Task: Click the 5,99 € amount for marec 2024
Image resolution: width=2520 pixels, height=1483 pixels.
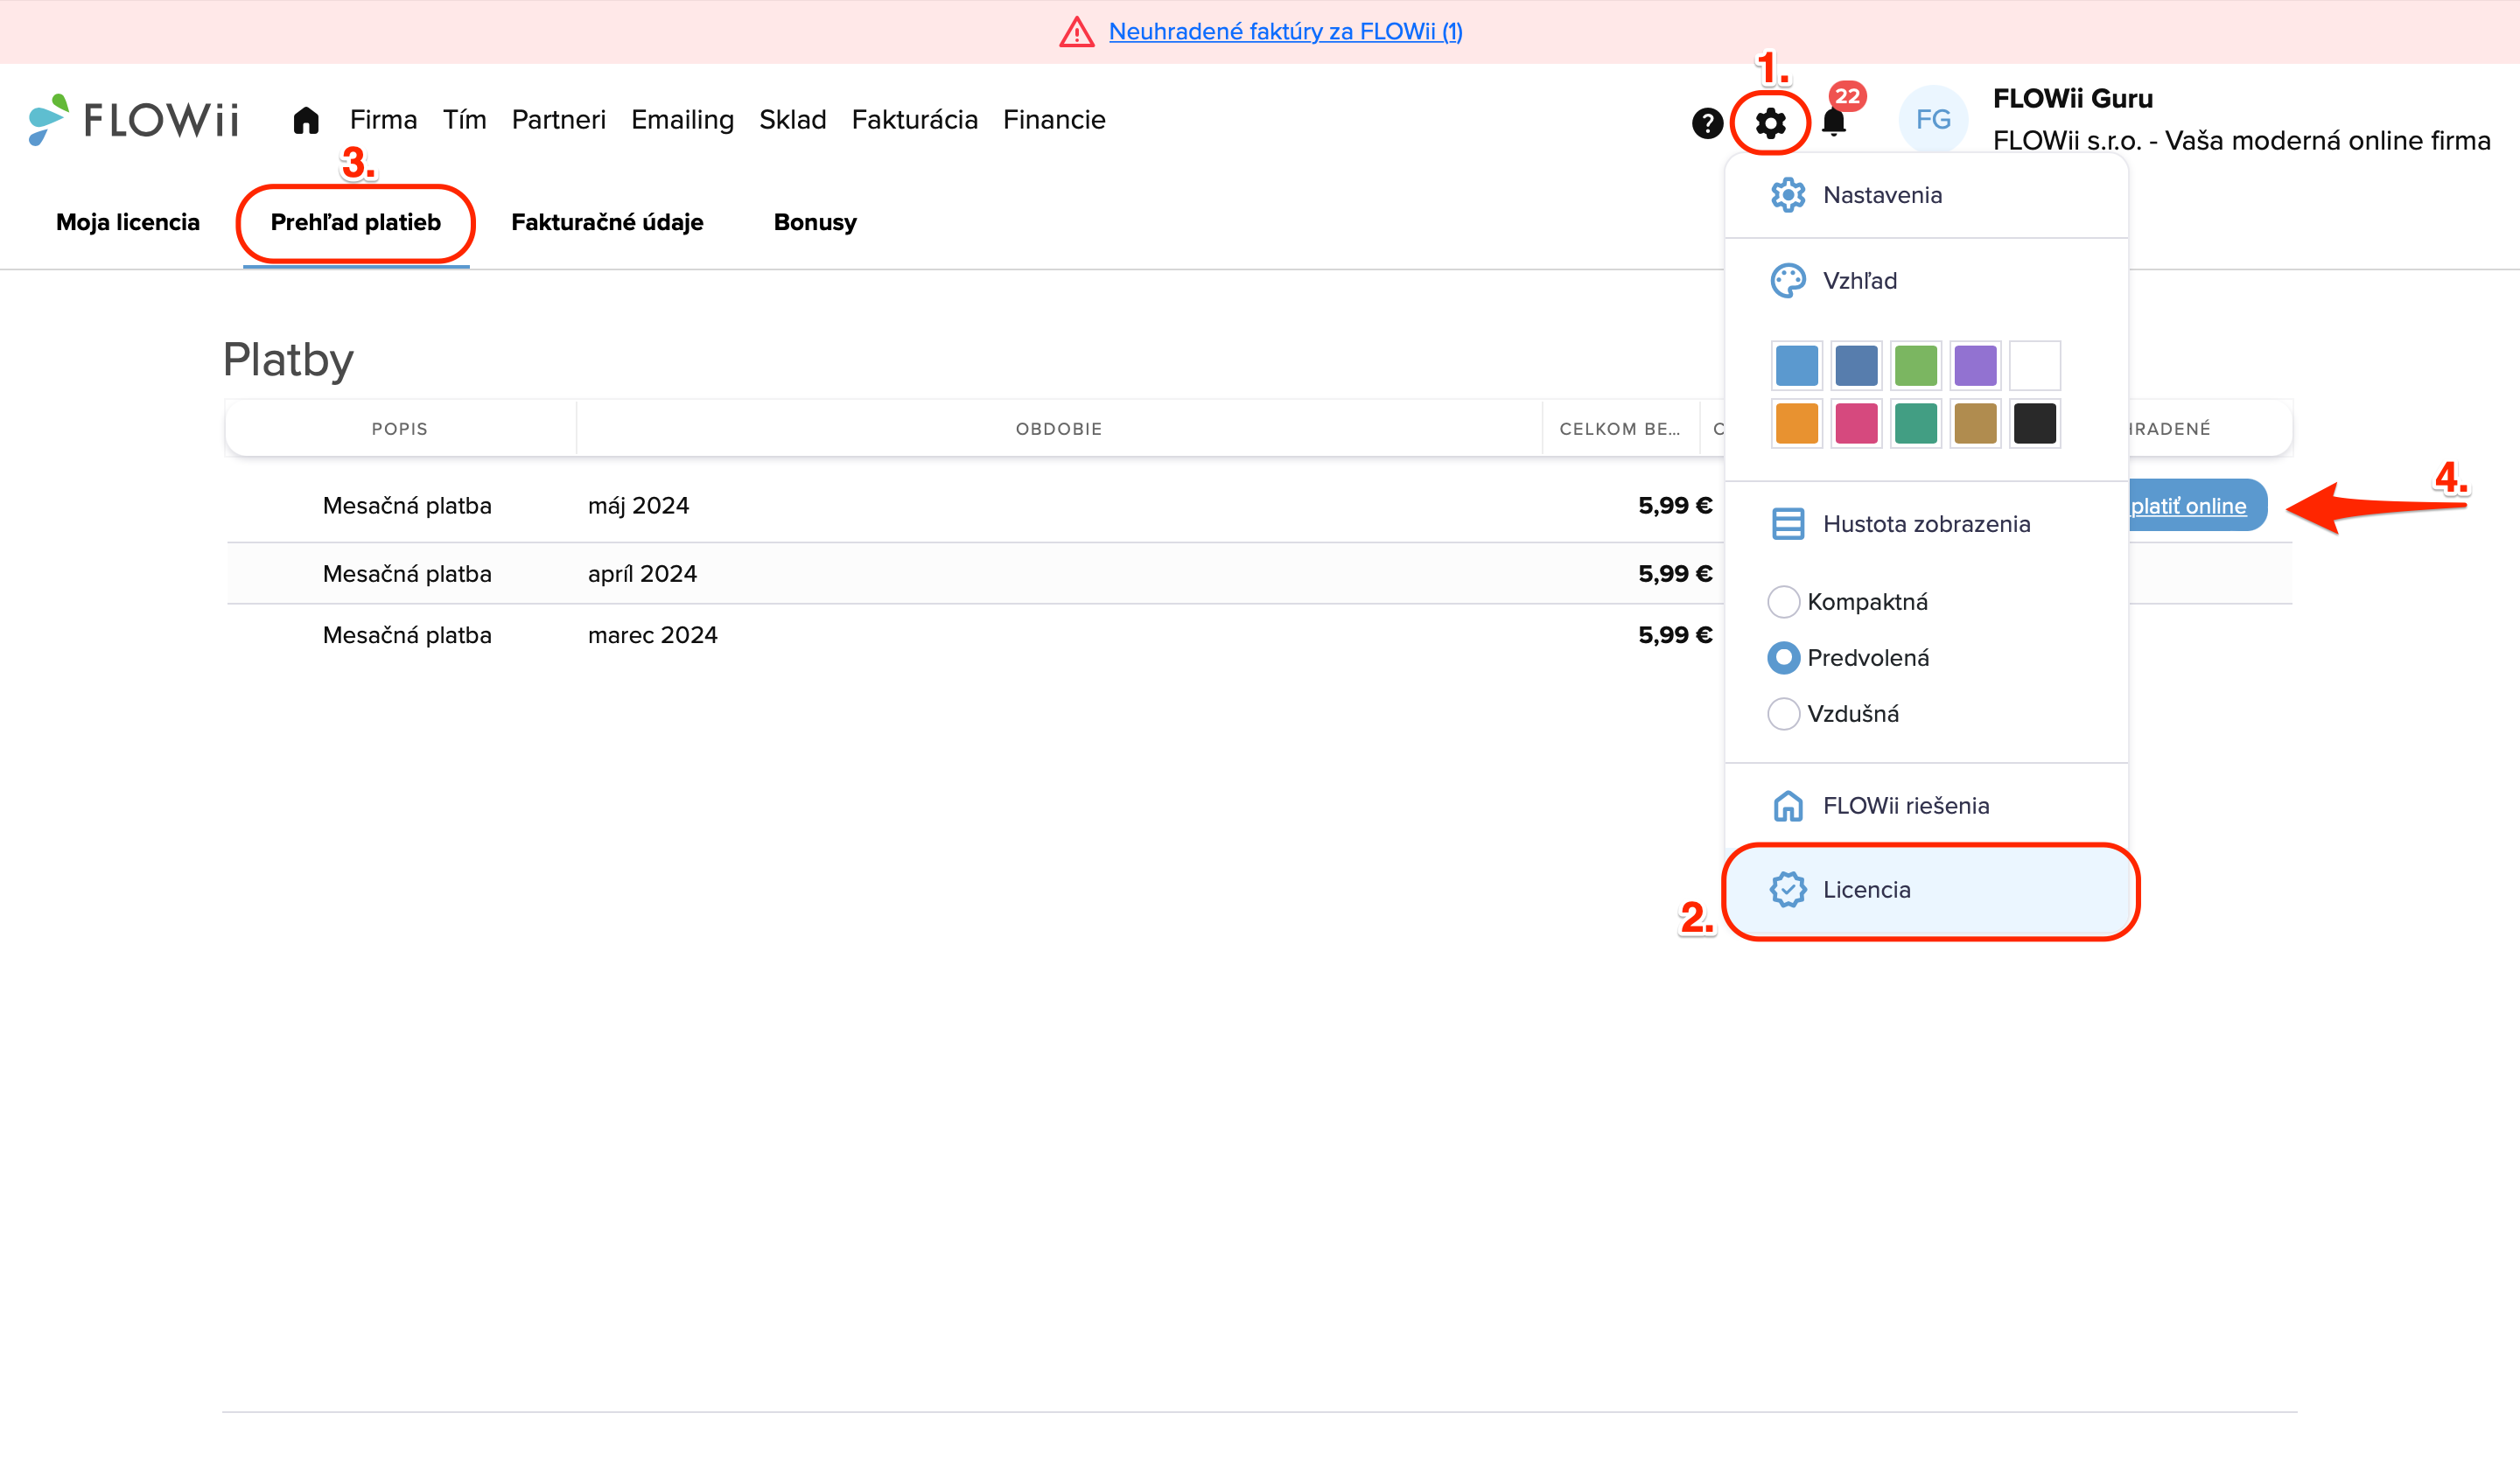Action: 1675,635
